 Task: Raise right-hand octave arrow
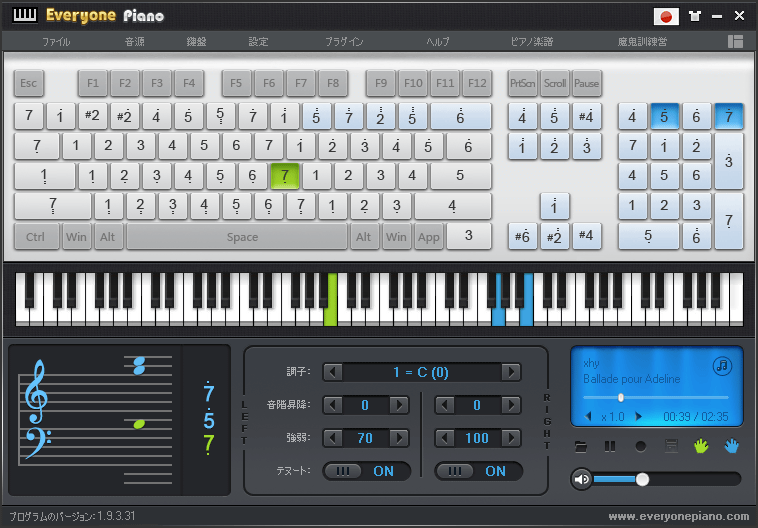pyautogui.click(x=511, y=405)
